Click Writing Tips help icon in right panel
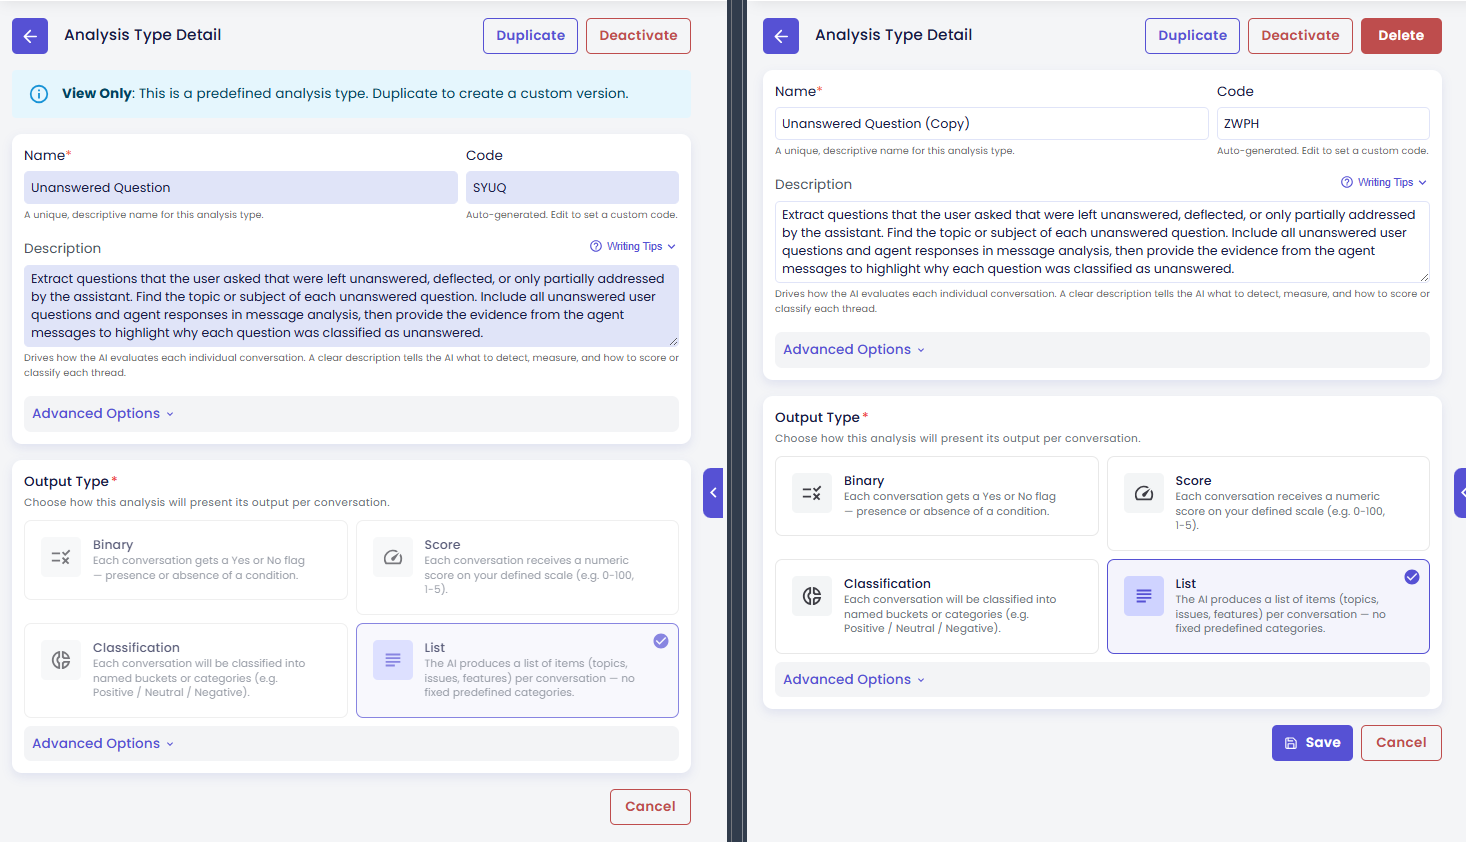 pyautogui.click(x=1347, y=182)
